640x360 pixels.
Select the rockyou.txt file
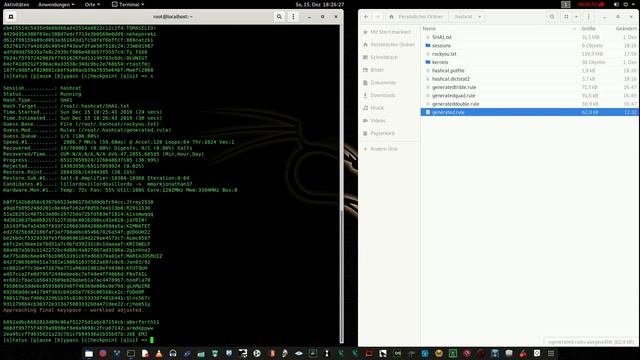[x=529, y=54]
